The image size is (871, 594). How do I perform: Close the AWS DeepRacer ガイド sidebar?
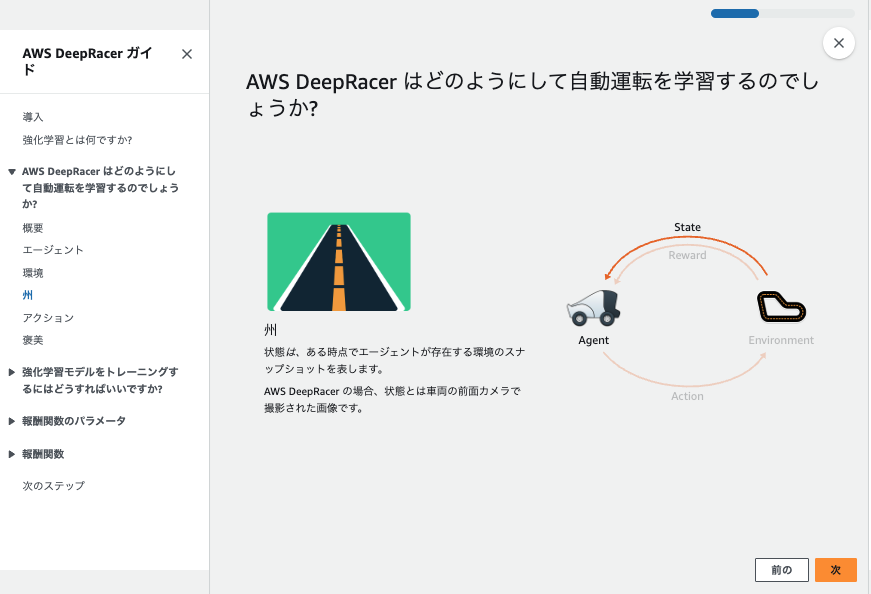tap(186, 54)
